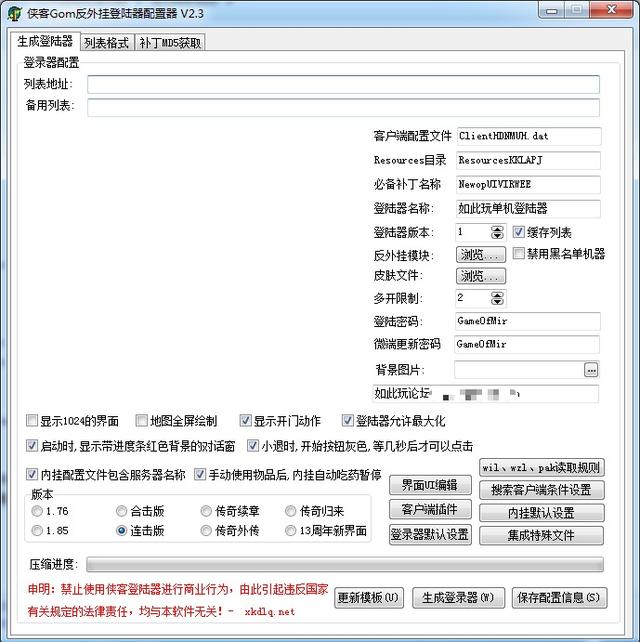Image resolution: width=640 pixels, height=642 pixels.
Task: Enable 显示1024的界面 checkbox
Action: 32,420
